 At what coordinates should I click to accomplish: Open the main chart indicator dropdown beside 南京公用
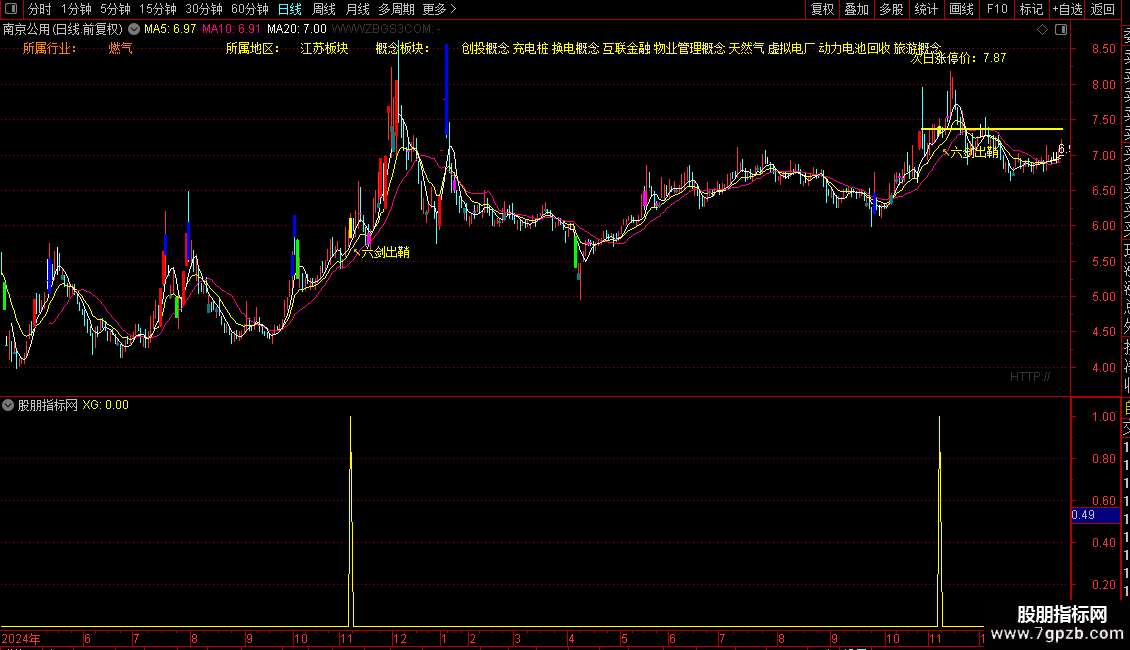click(134, 29)
